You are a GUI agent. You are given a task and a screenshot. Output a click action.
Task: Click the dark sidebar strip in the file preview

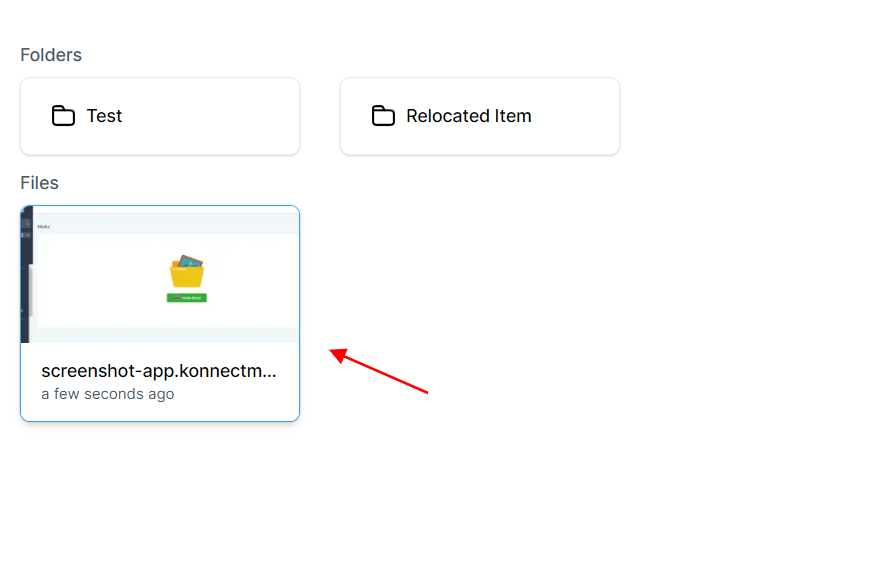point(26,274)
